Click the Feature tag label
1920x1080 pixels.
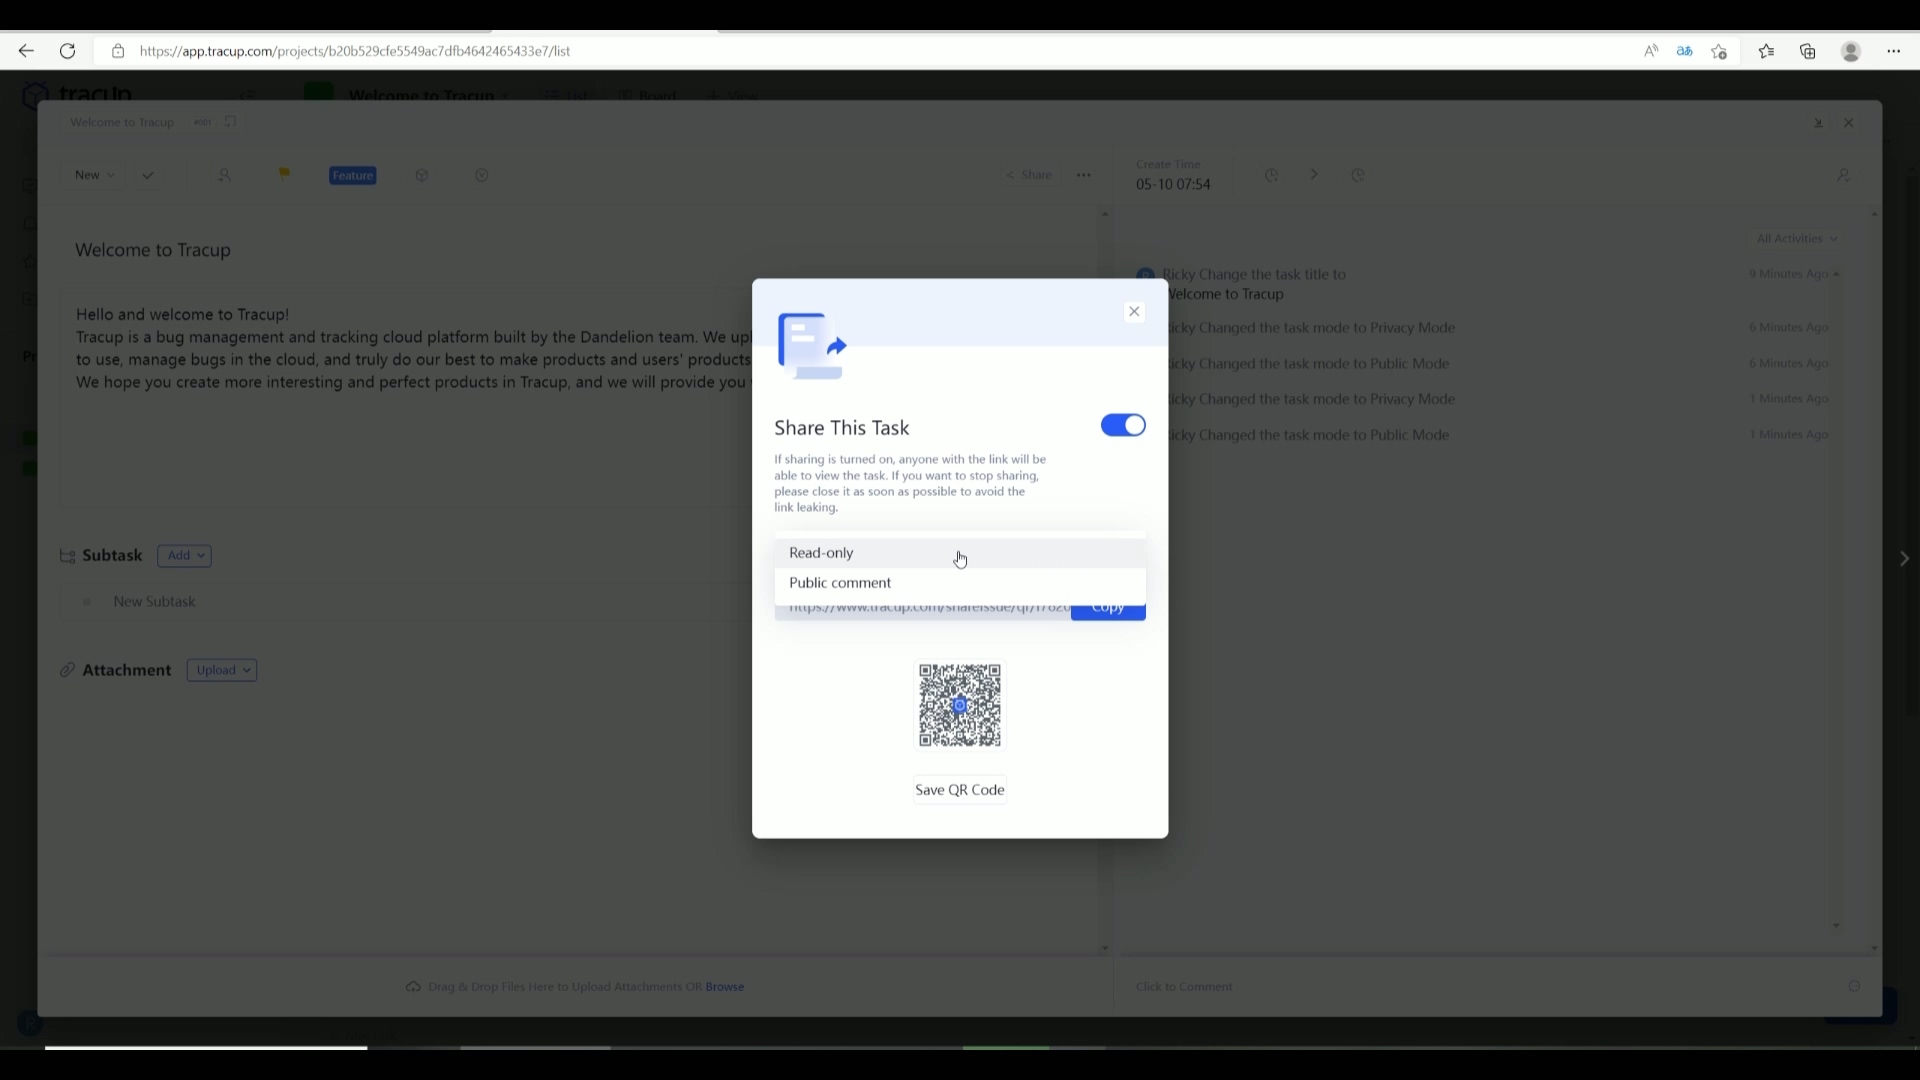351,175
